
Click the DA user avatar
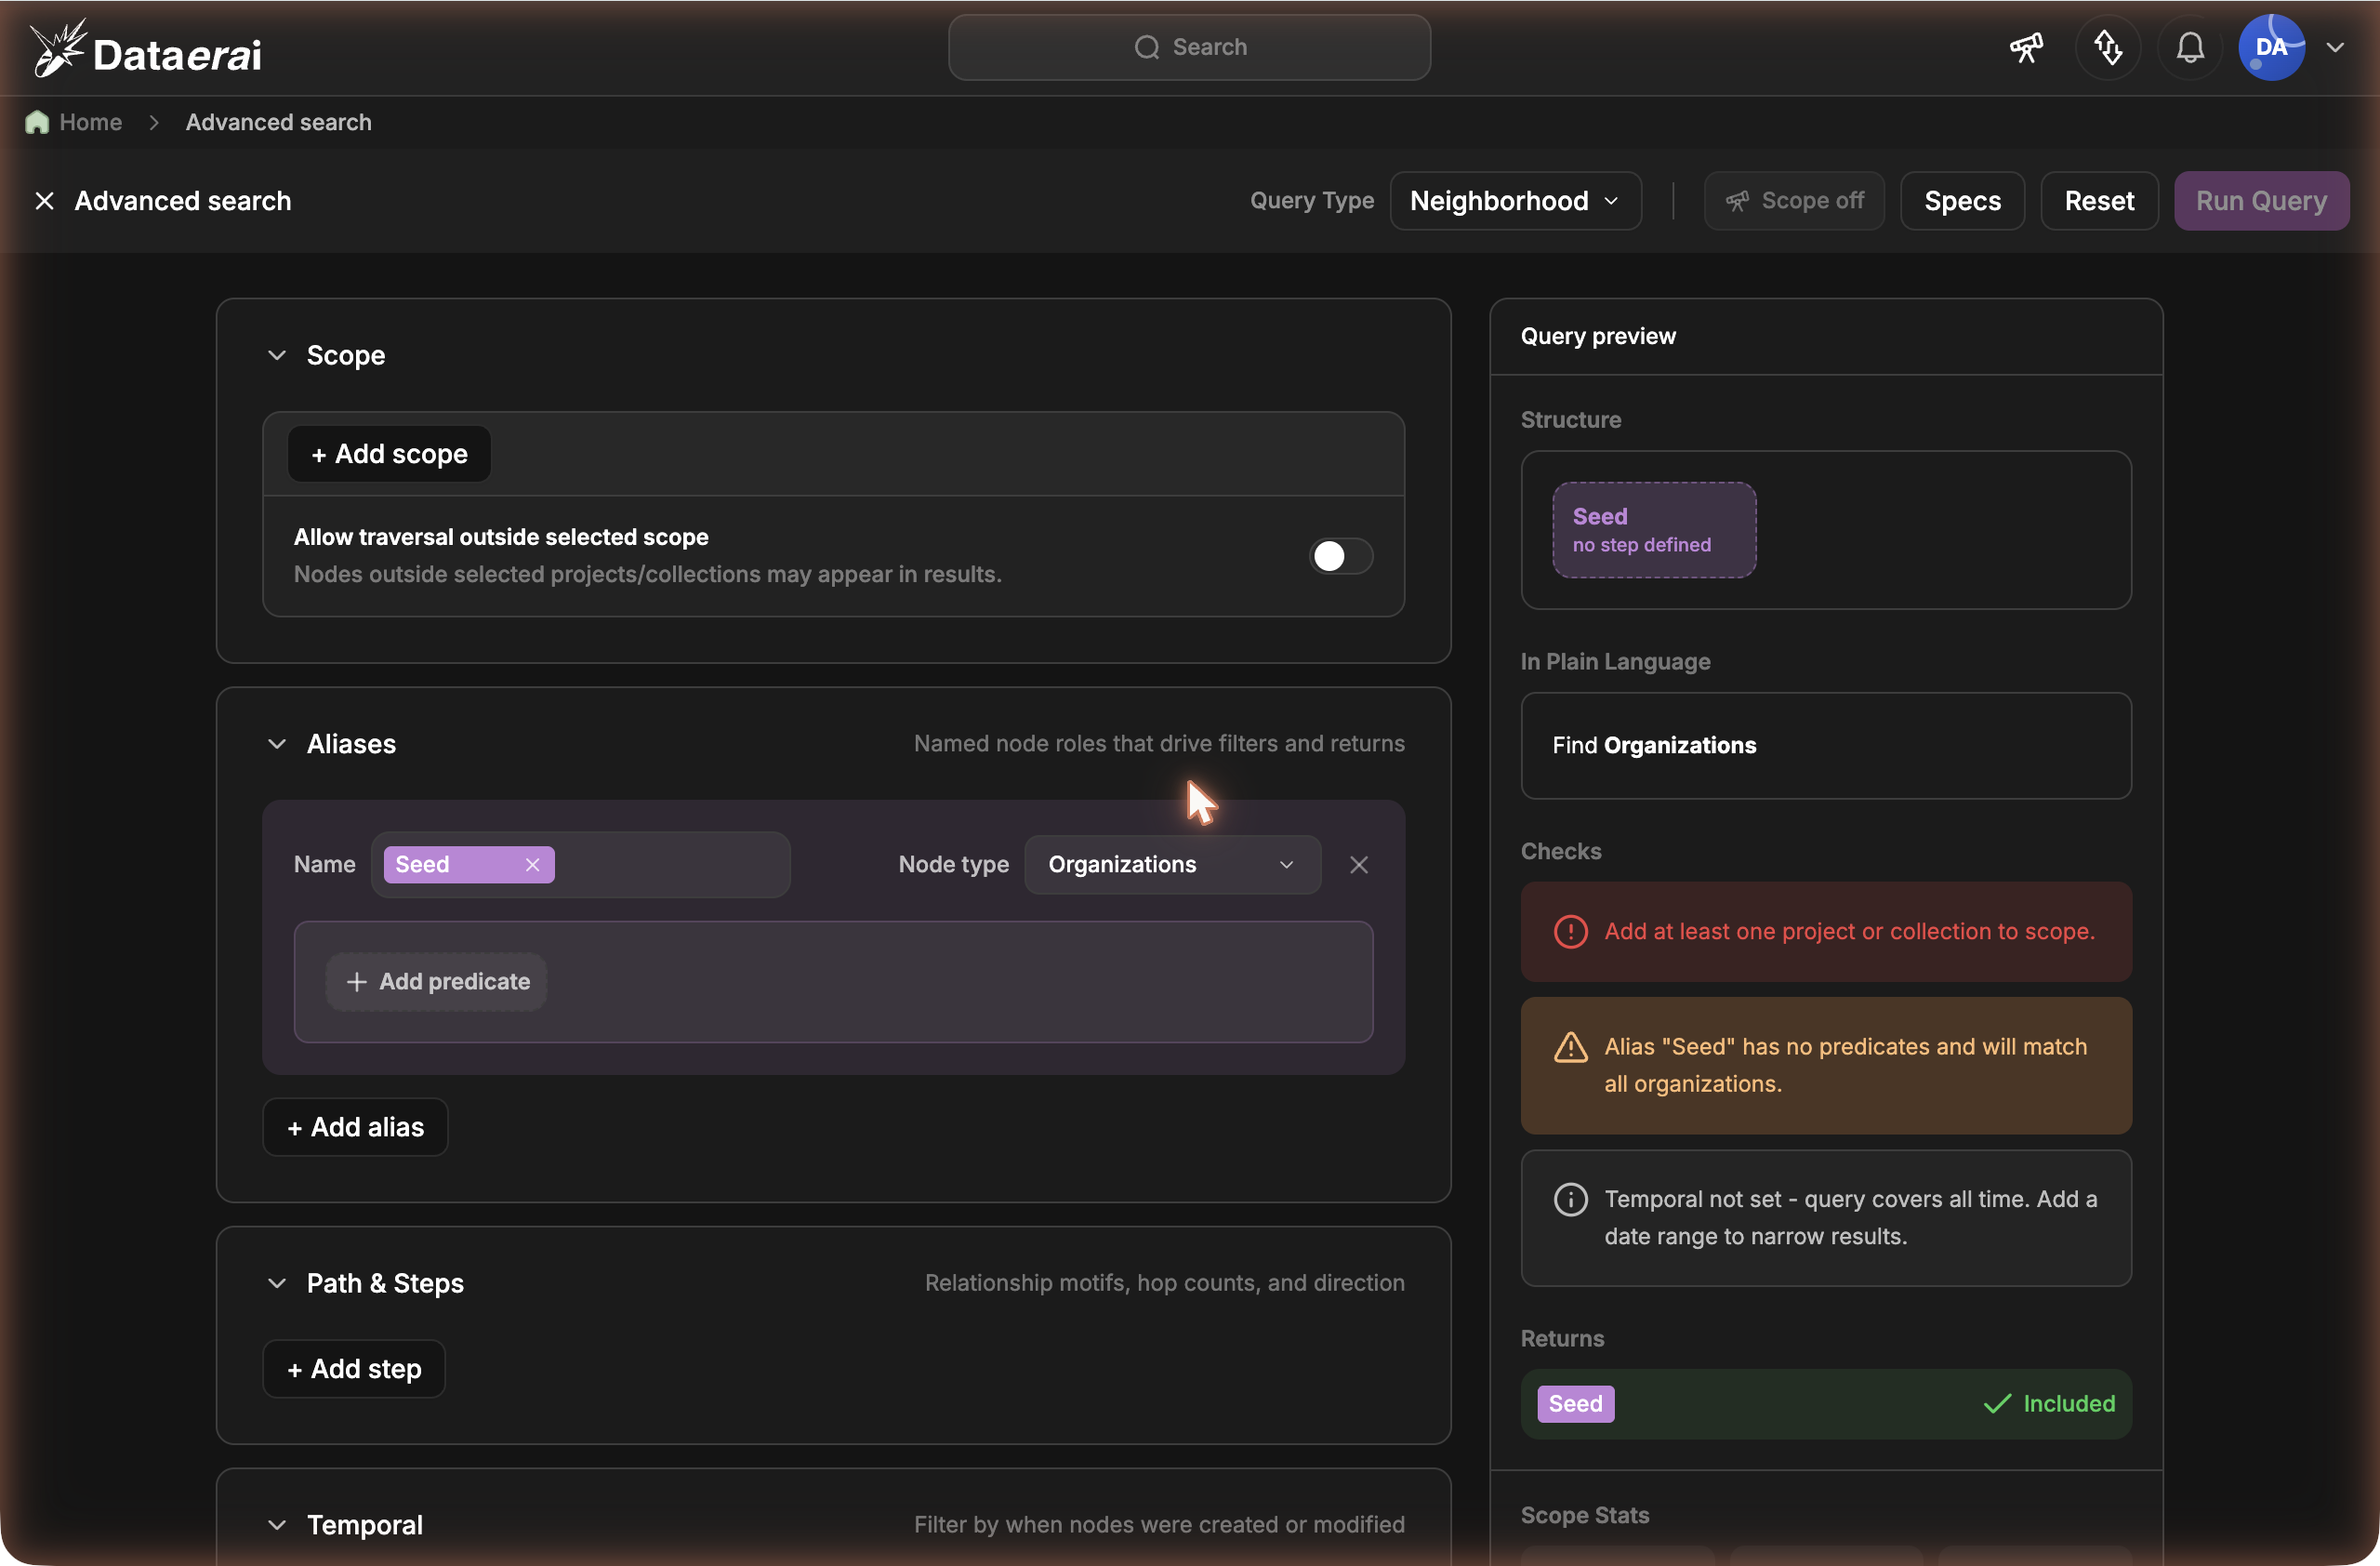[x=2271, y=47]
